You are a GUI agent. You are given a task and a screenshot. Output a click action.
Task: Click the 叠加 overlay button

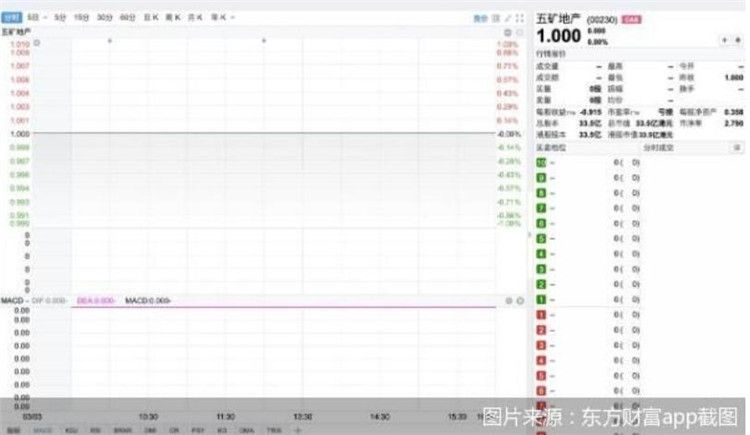pyautogui.click(x=479, y=18)
